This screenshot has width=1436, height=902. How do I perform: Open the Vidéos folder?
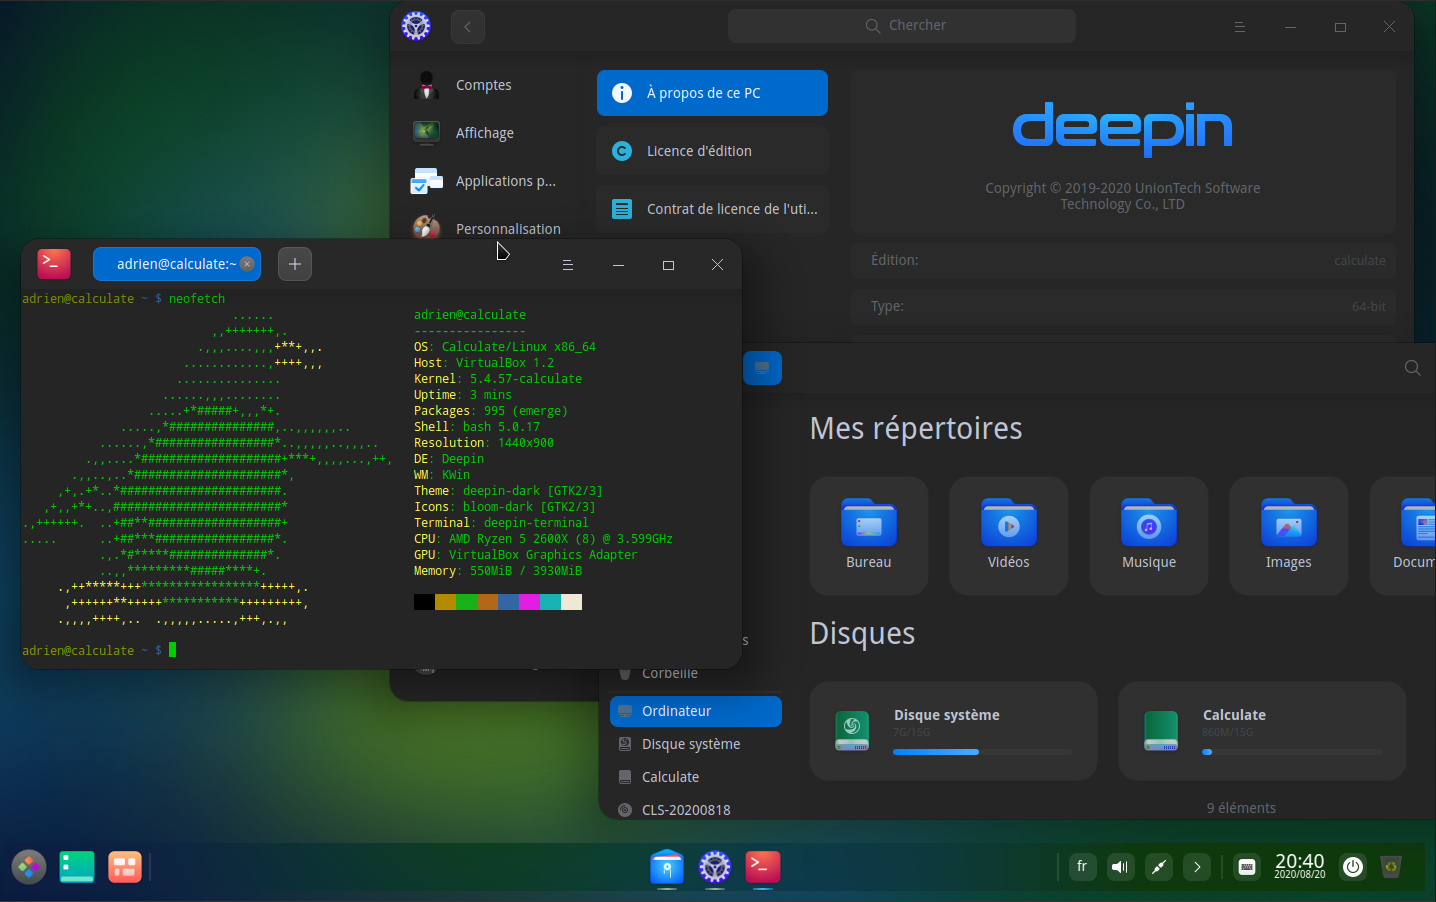[1009, 535]
